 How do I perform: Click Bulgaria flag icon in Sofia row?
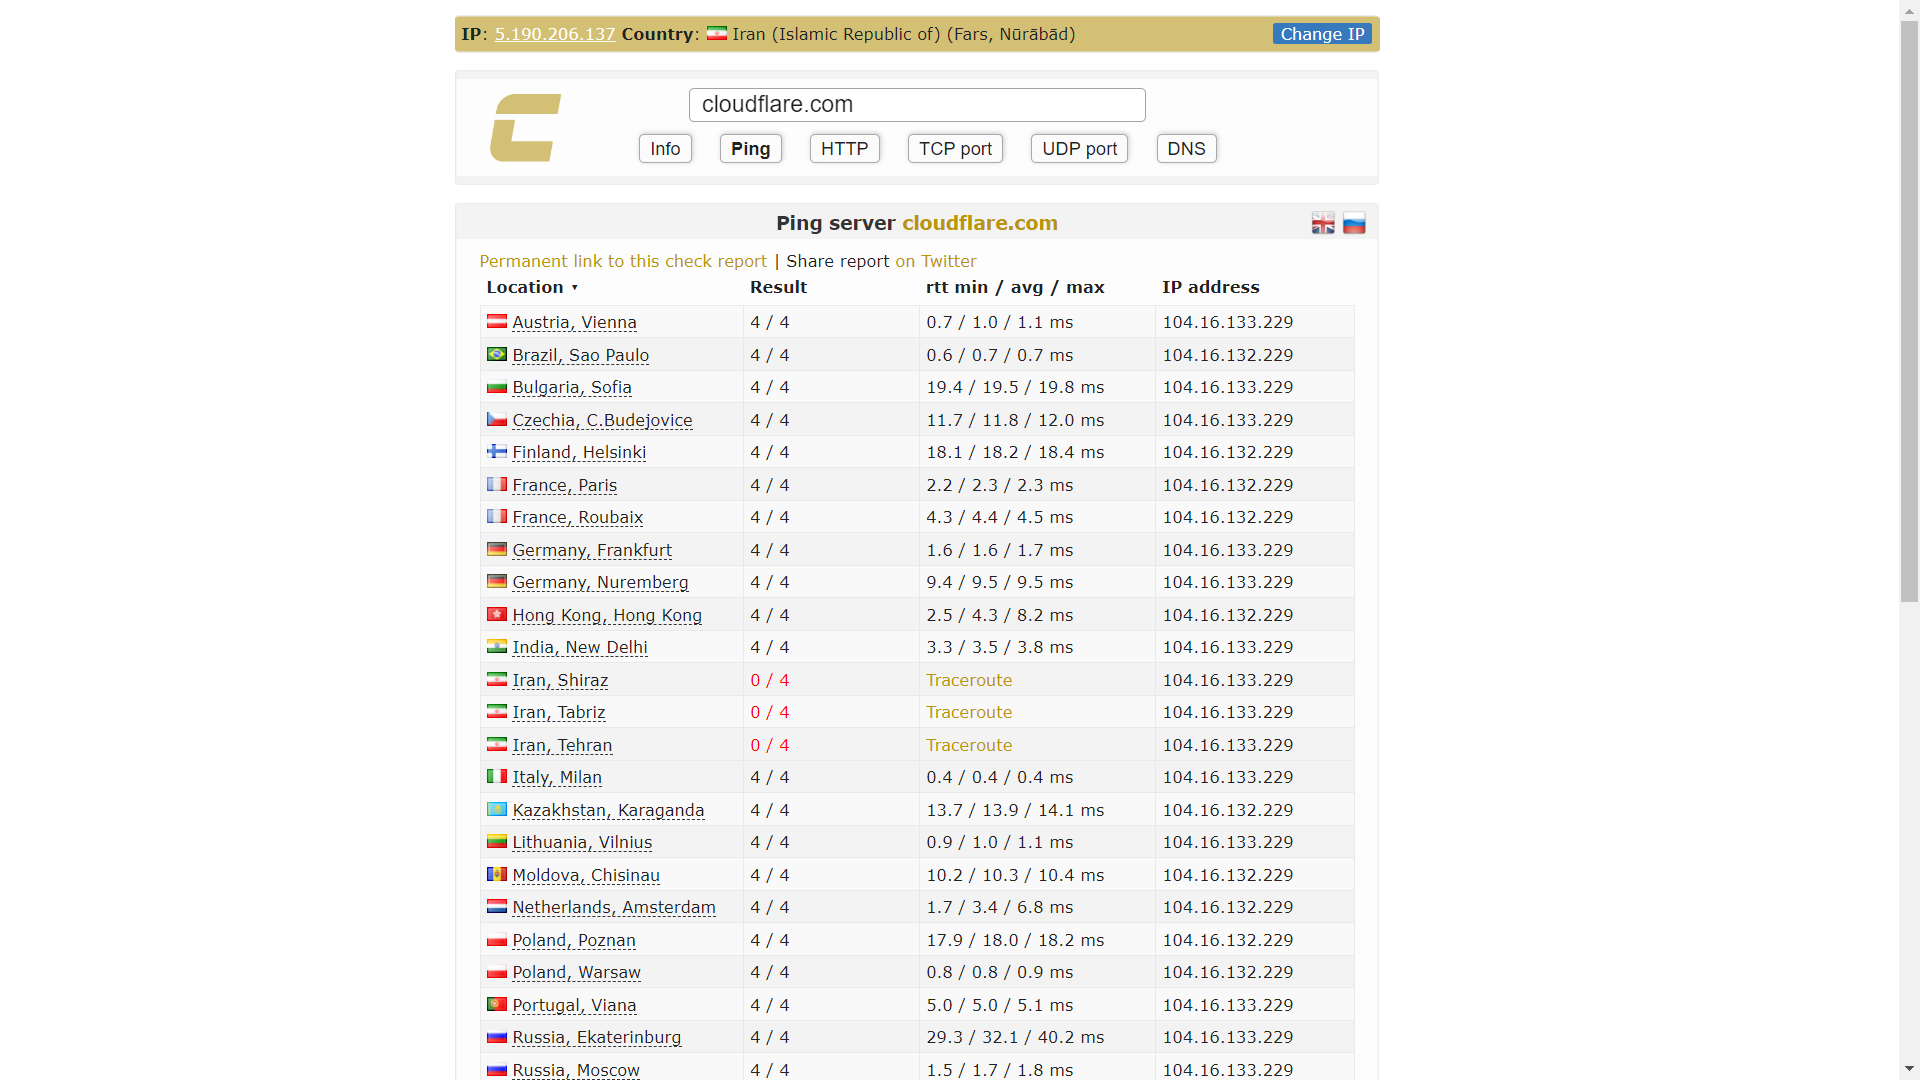click(497, 387)
